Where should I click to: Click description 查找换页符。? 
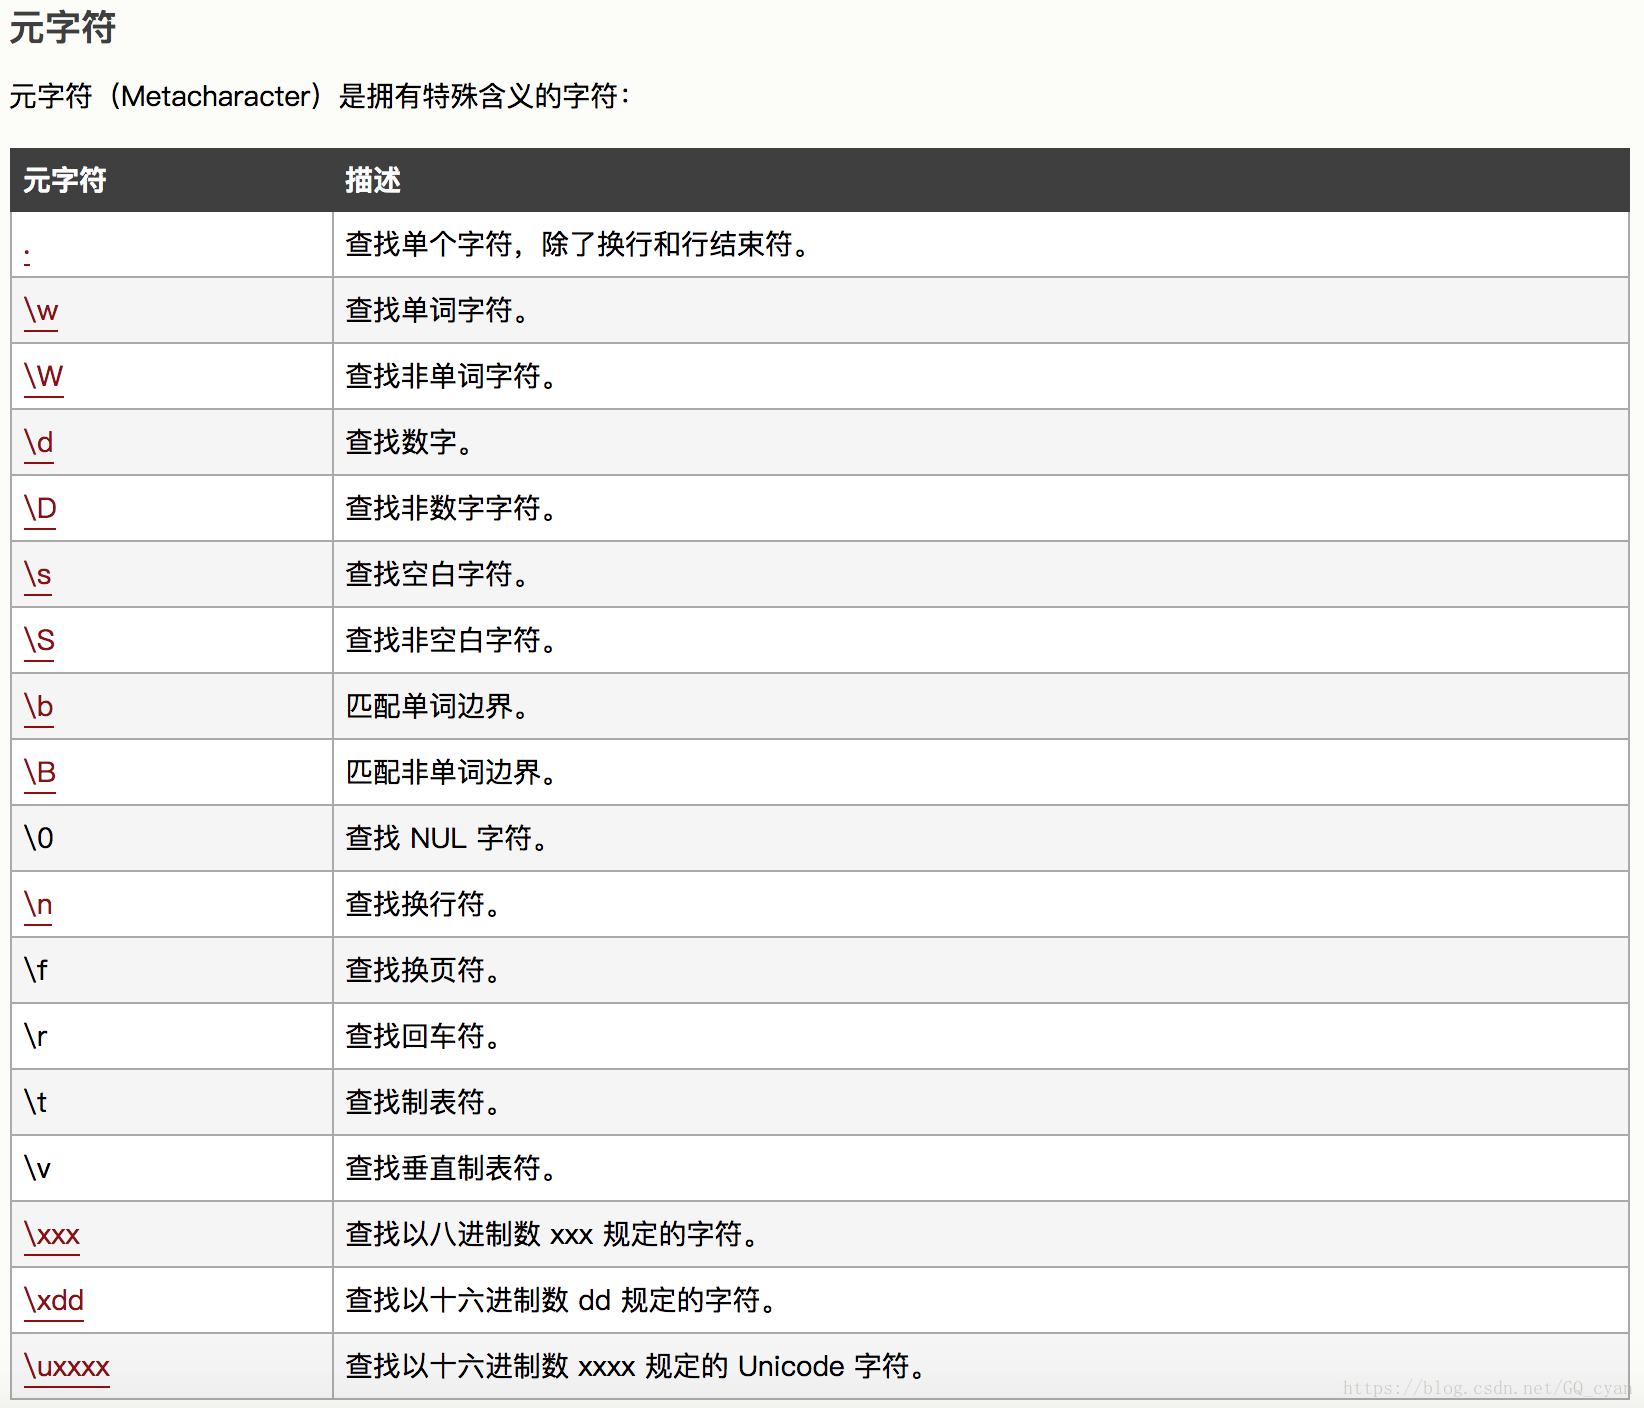tap(424, 970)
